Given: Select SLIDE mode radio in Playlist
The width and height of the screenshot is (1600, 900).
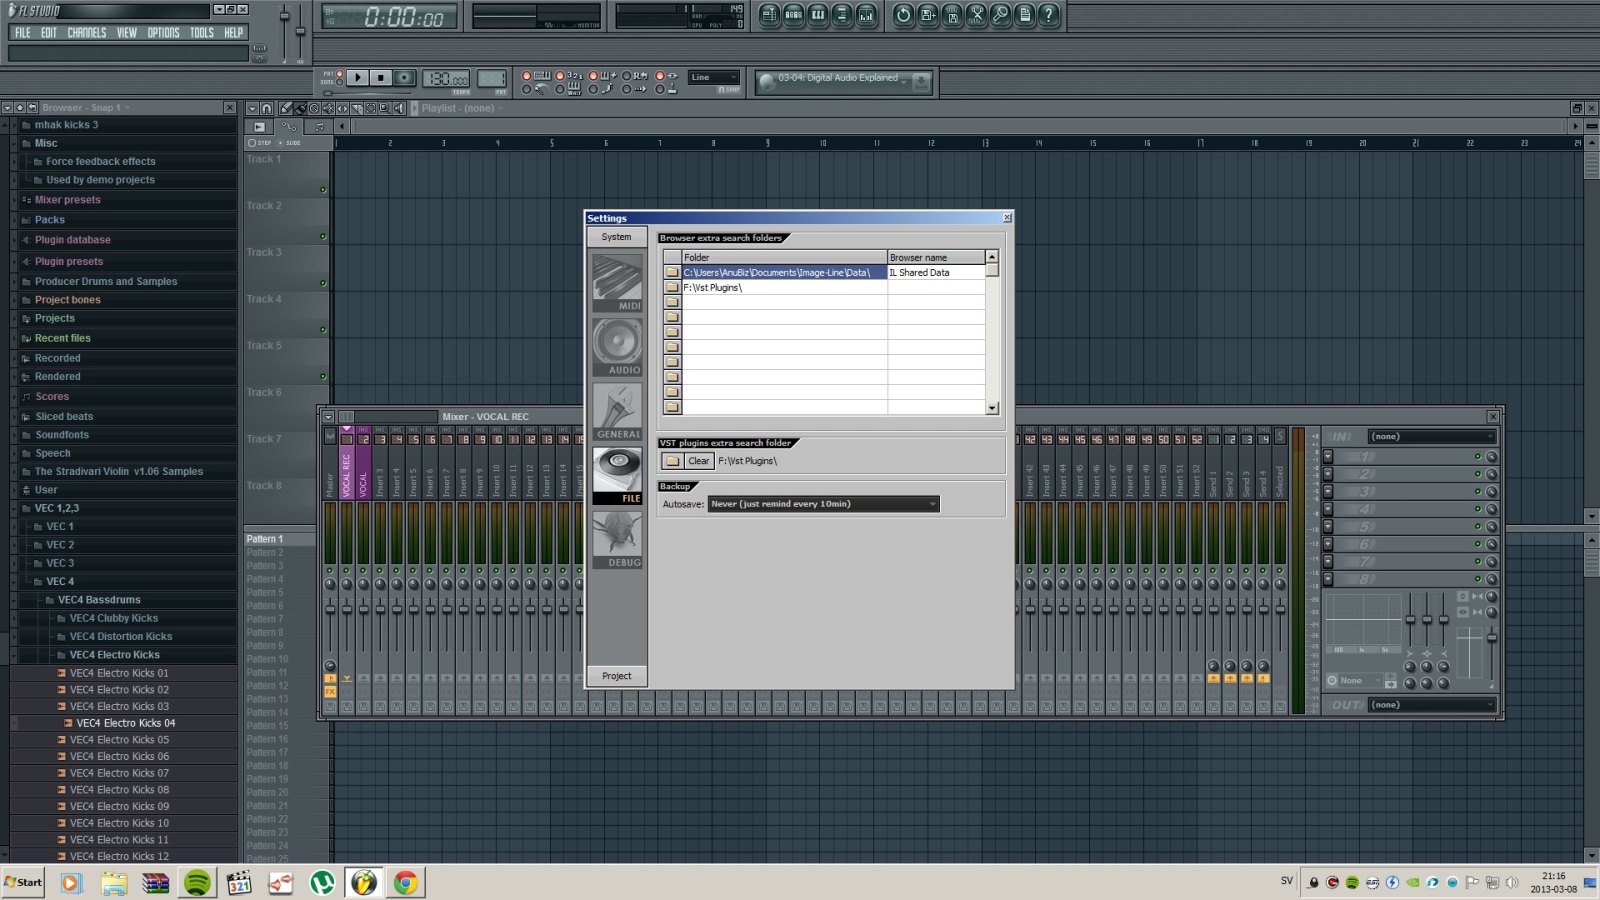Looking at the screenshot, I should pos(279,143).
